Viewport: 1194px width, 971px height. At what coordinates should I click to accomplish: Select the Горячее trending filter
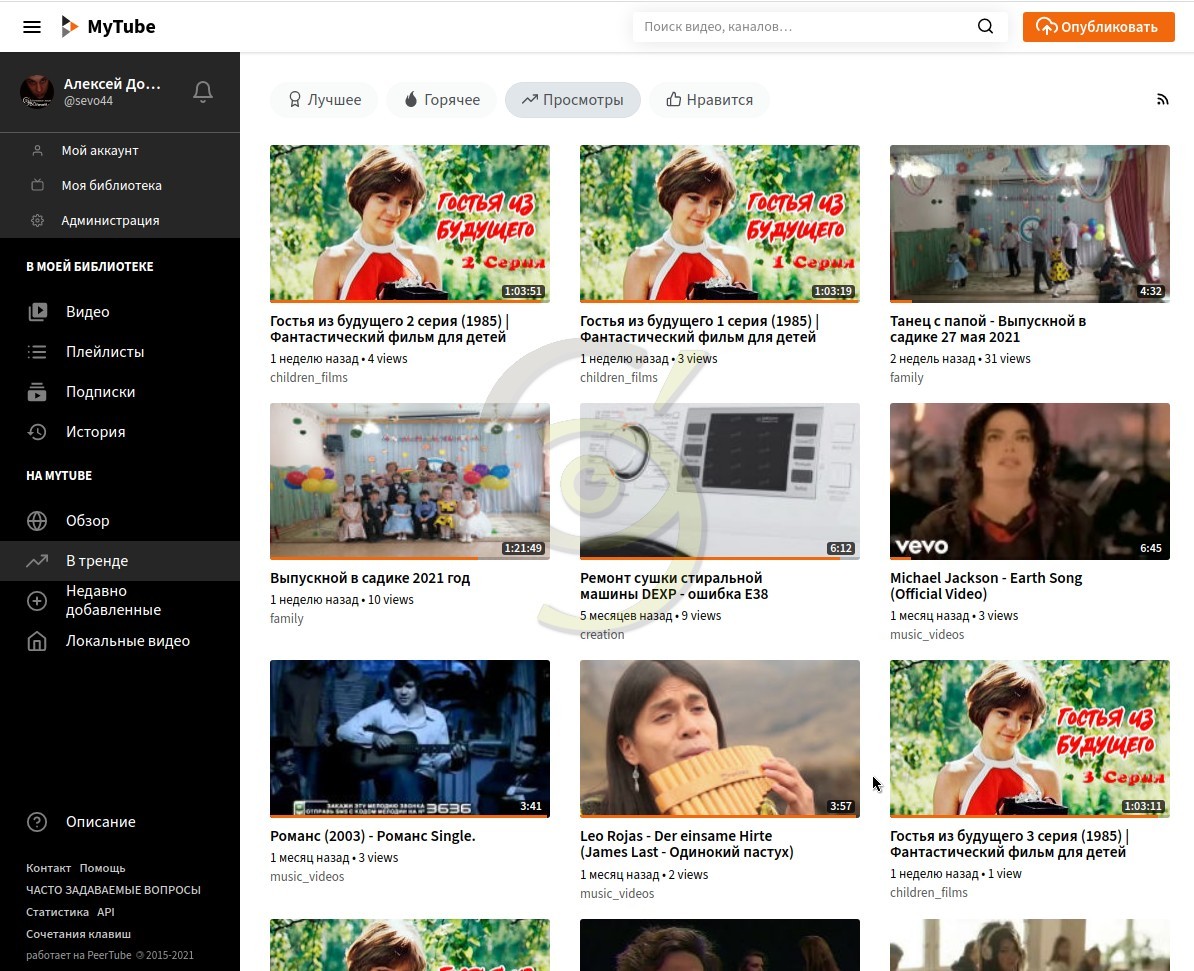click(441, 100)
